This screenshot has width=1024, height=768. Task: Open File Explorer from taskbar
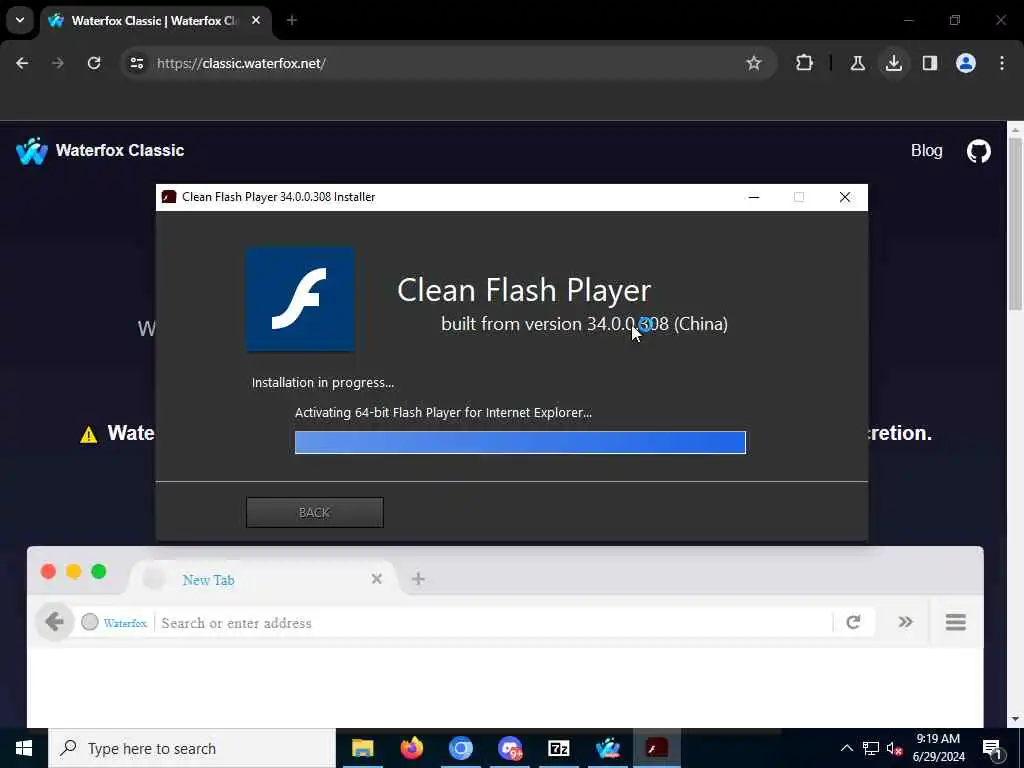click(x=362, y=748)
